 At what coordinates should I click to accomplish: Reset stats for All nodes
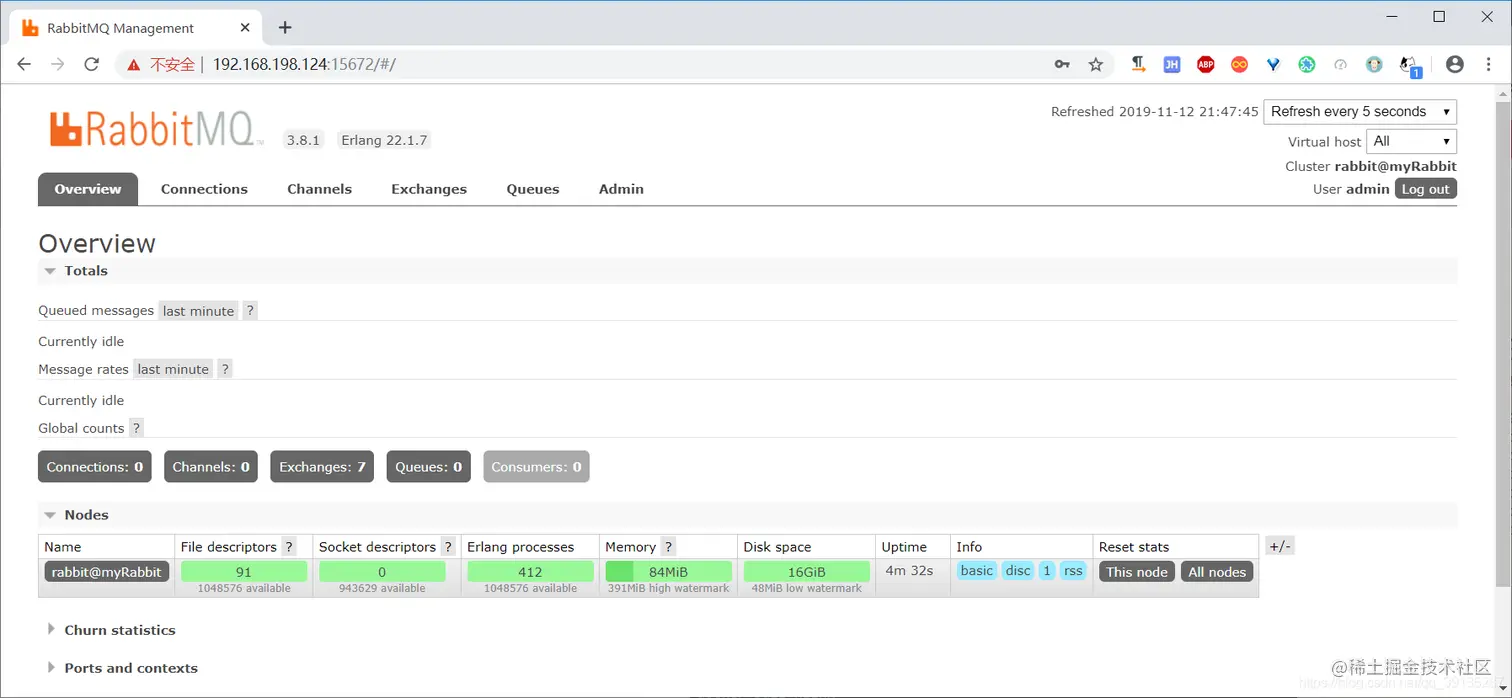point(1217,572)
